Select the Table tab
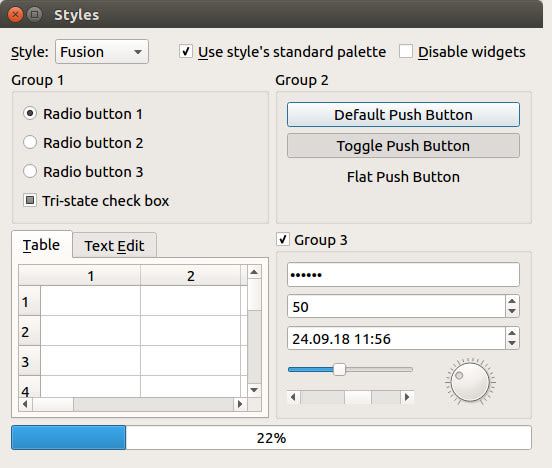552x468 pixels. point(42,245)
